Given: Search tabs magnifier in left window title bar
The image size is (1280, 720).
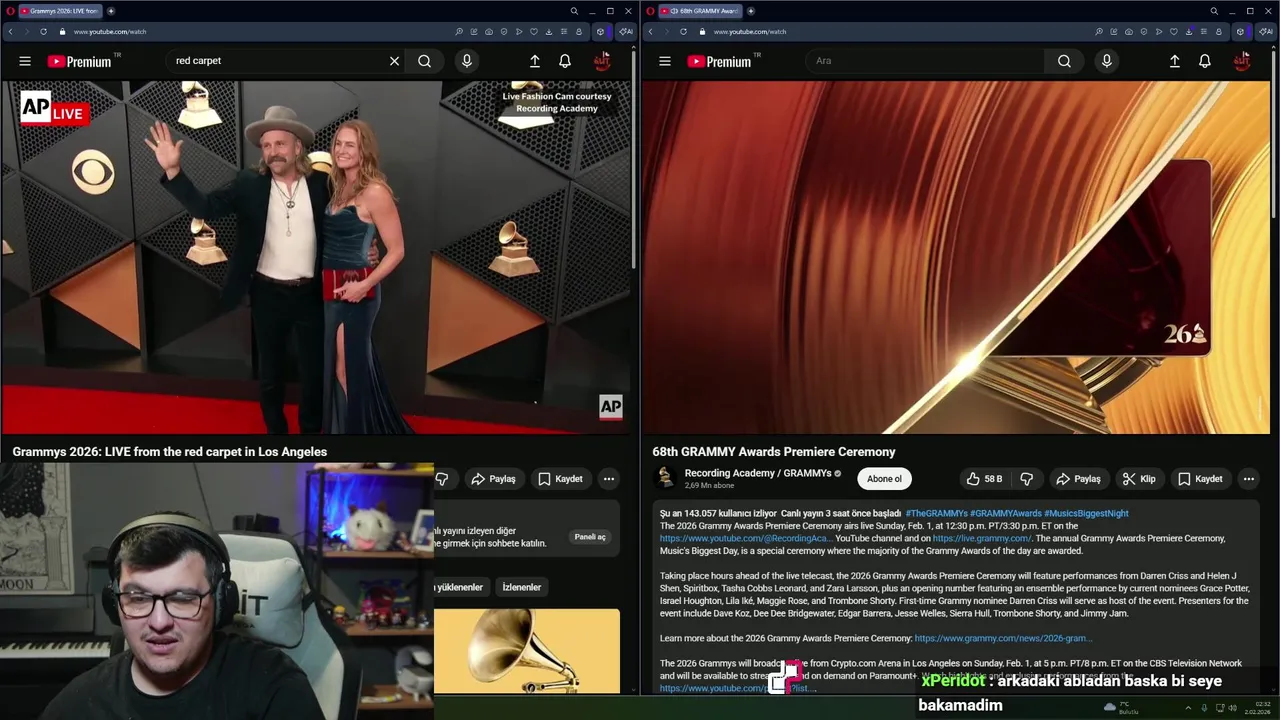Looking at the screenshot, I should tap(574, 11).
